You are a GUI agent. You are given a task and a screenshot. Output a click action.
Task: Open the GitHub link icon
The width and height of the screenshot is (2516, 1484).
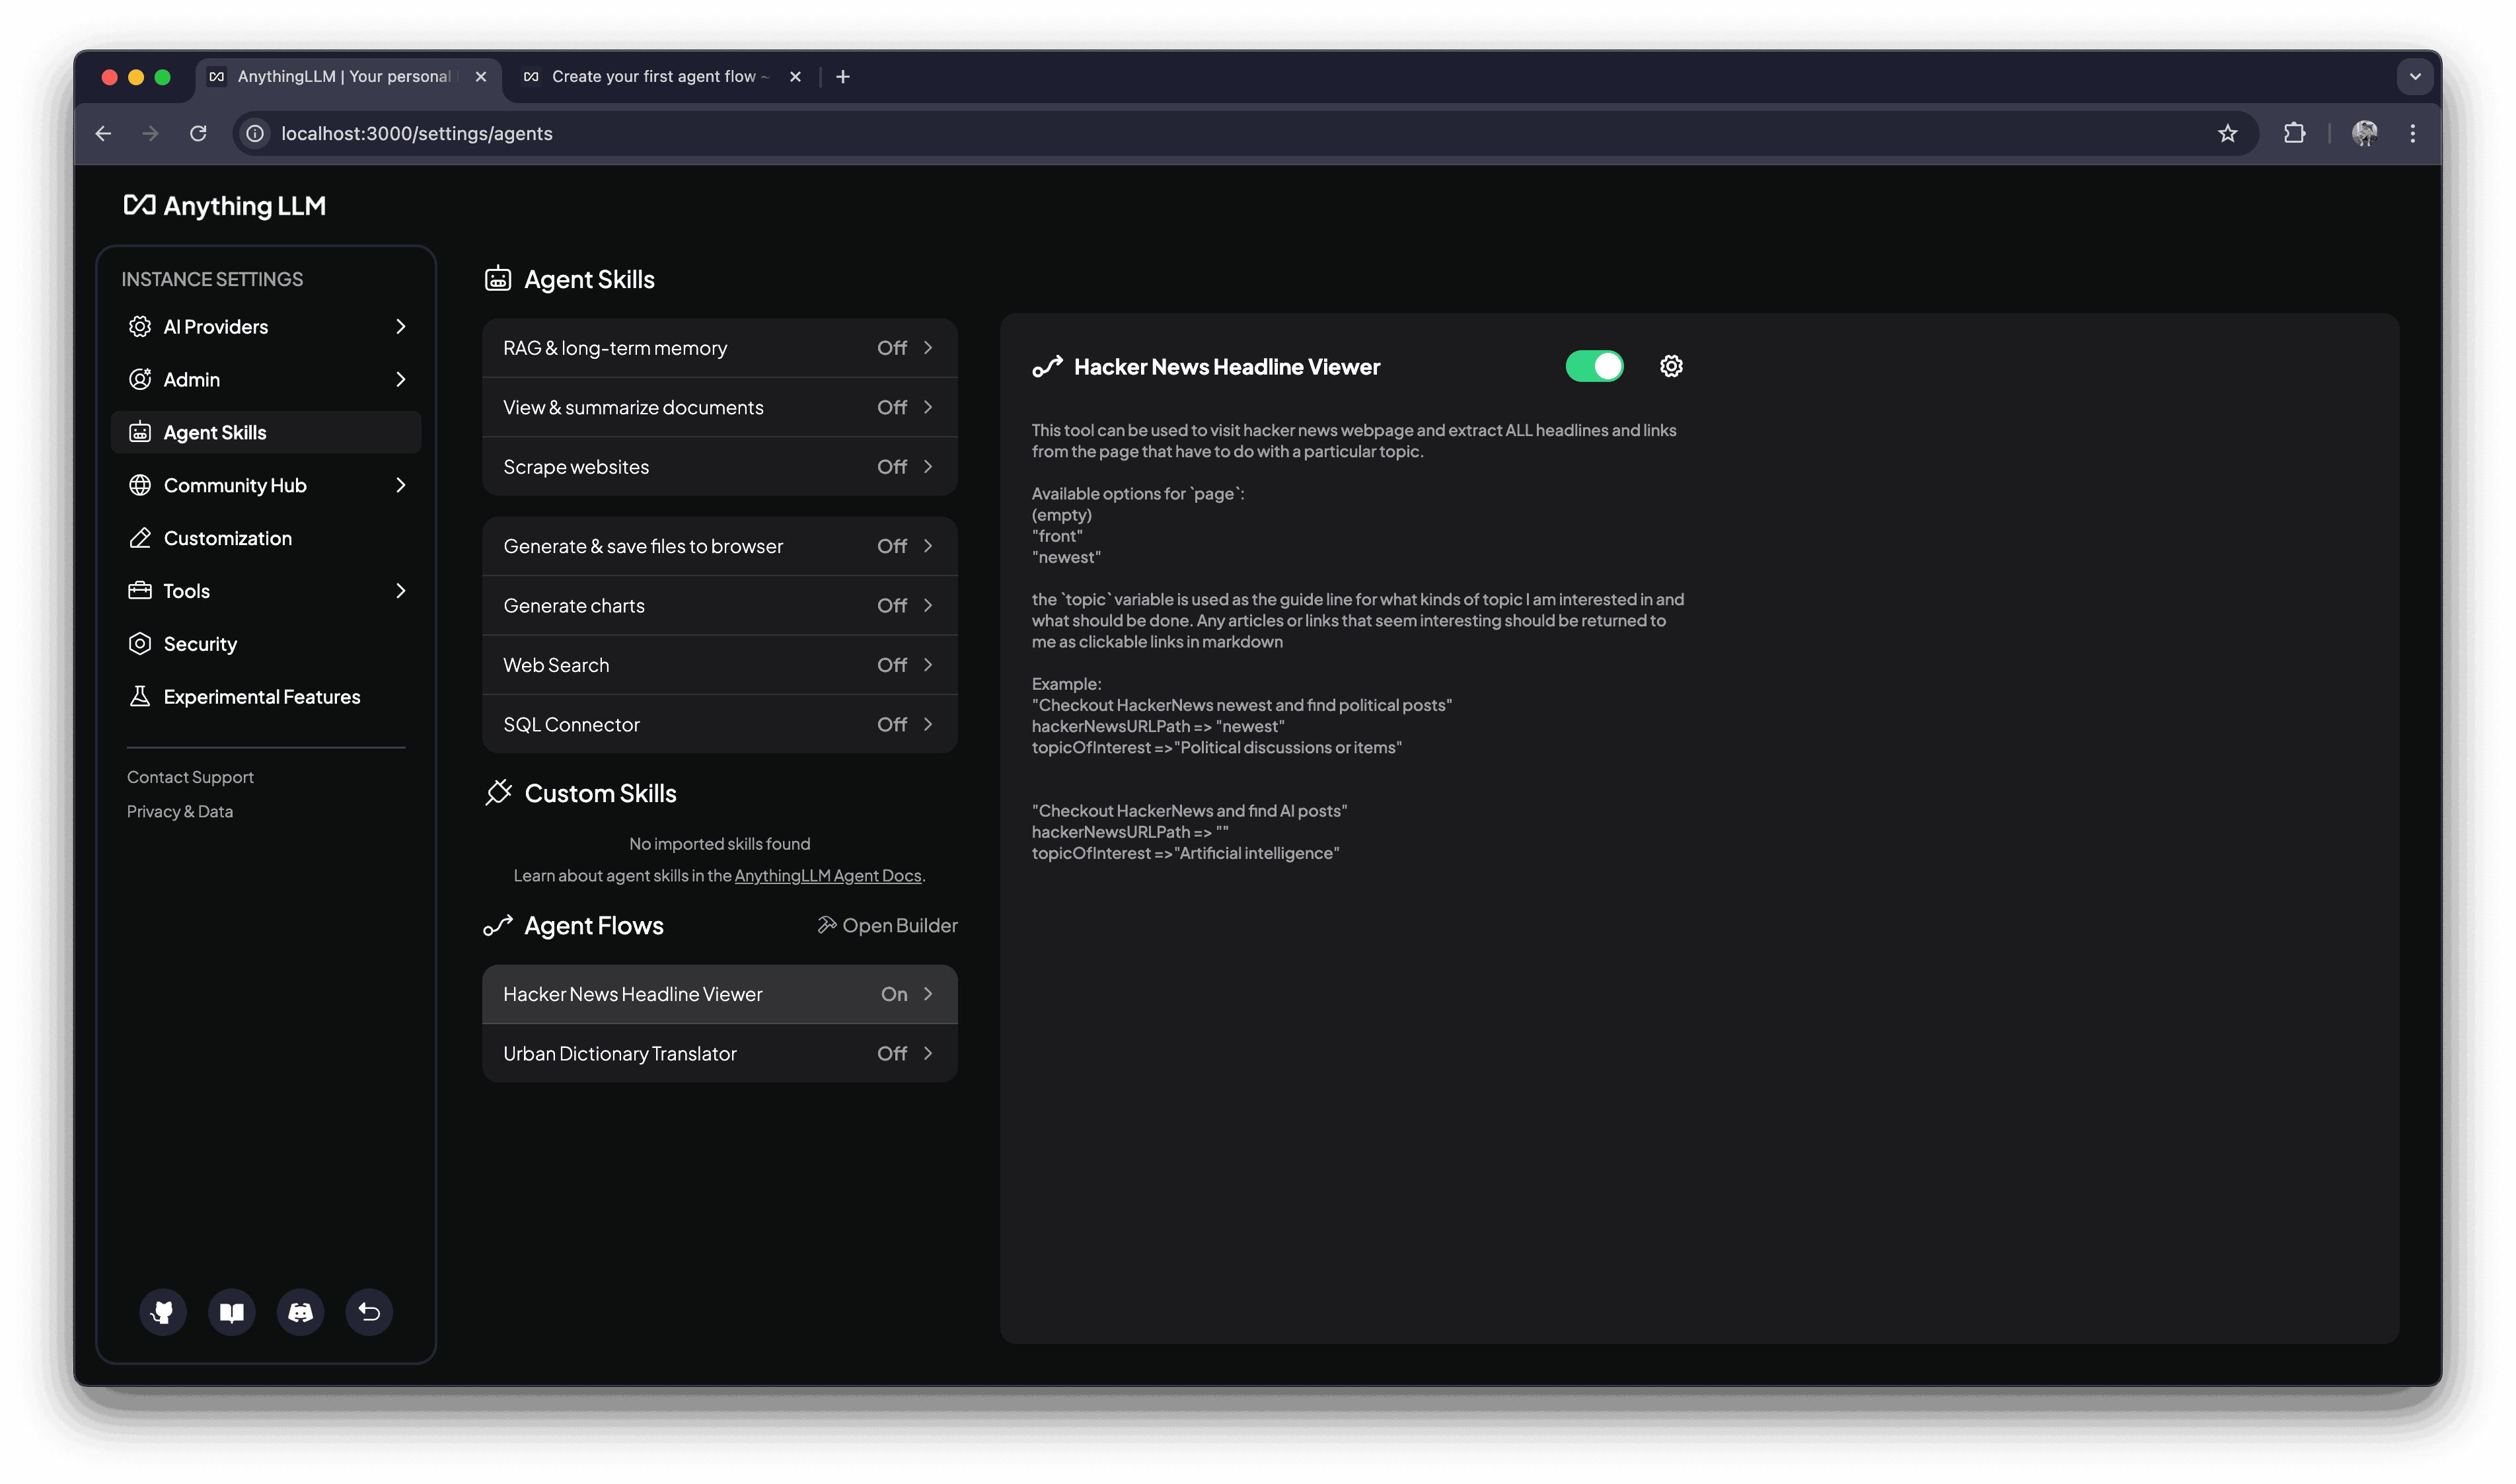pyautogui.click(x=163, y=1311)
